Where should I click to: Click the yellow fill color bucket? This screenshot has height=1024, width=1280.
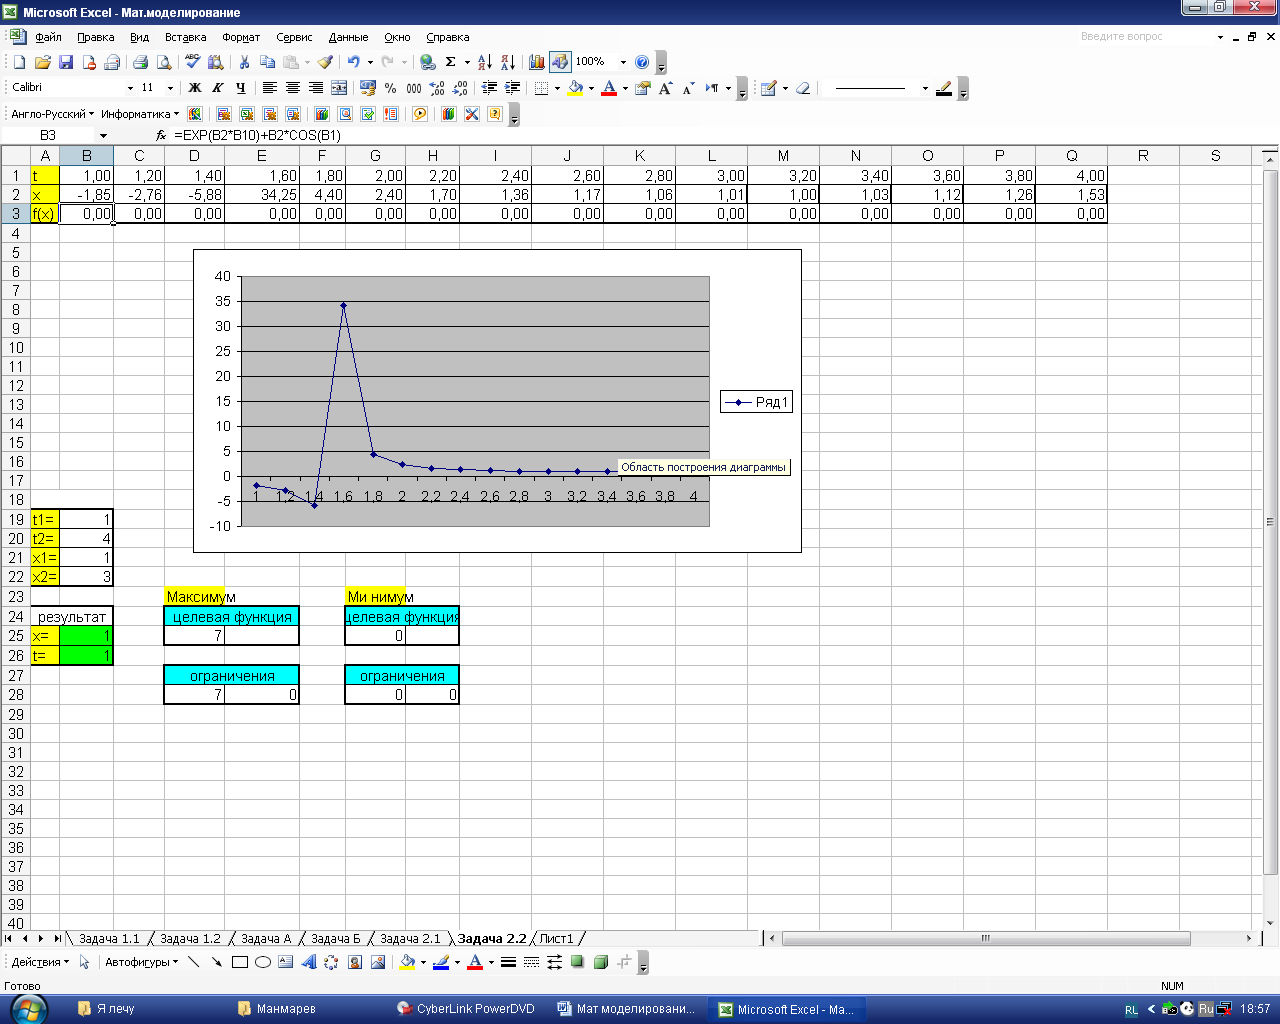[575, 88]
